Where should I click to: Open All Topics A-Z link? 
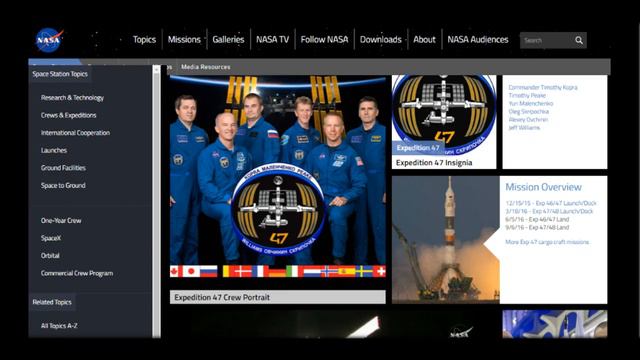point(59,326)
